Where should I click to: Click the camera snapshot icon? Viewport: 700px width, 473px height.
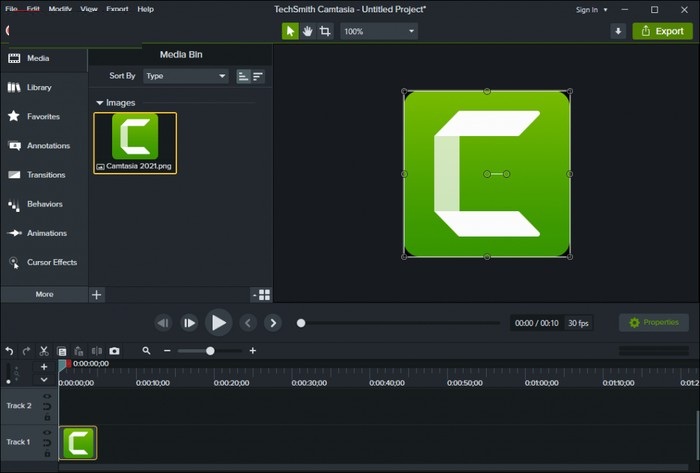(x=114, y=351)
